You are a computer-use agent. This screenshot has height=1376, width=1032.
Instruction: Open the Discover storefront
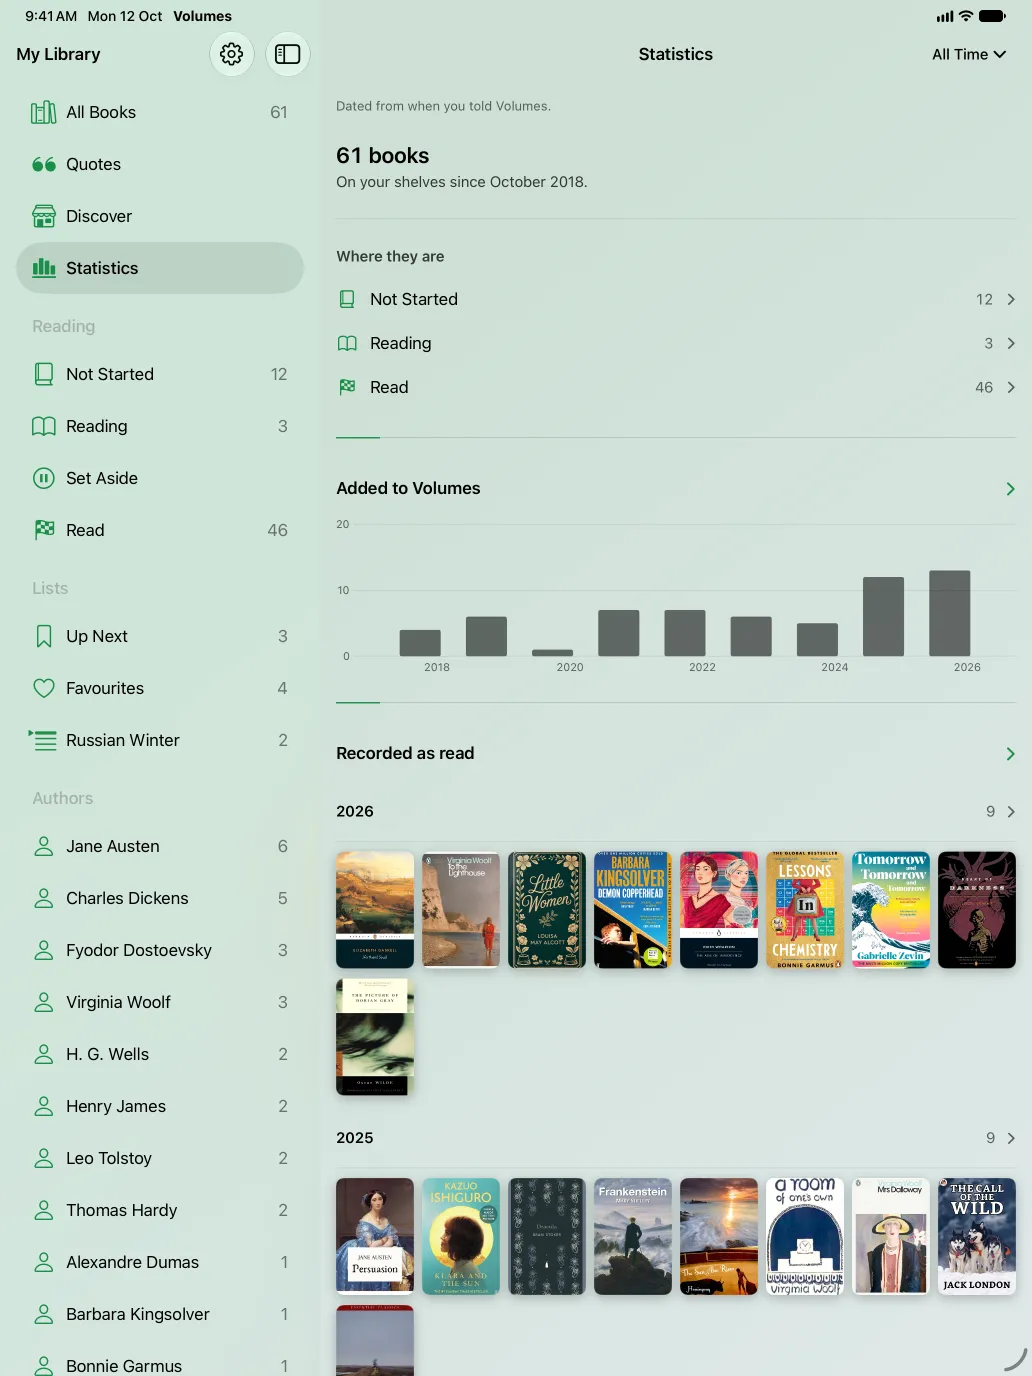coord(160,216)
